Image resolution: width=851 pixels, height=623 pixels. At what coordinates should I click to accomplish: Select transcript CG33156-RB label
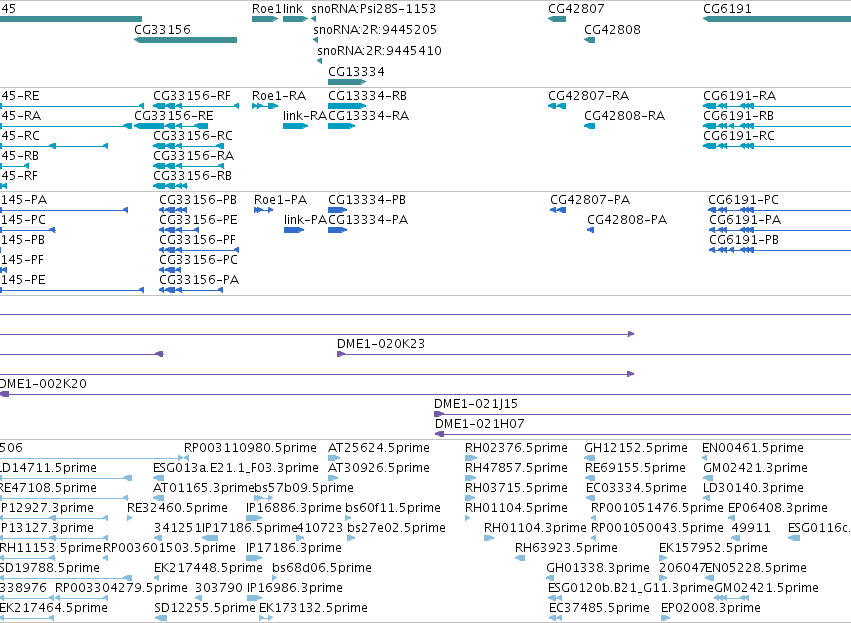pos(193,176)
